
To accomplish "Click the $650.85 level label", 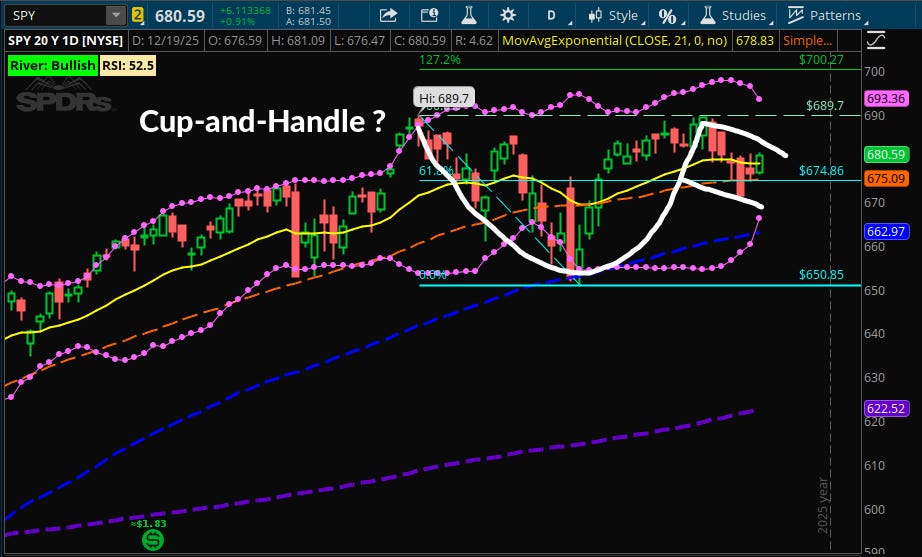I will coord(821,274).
